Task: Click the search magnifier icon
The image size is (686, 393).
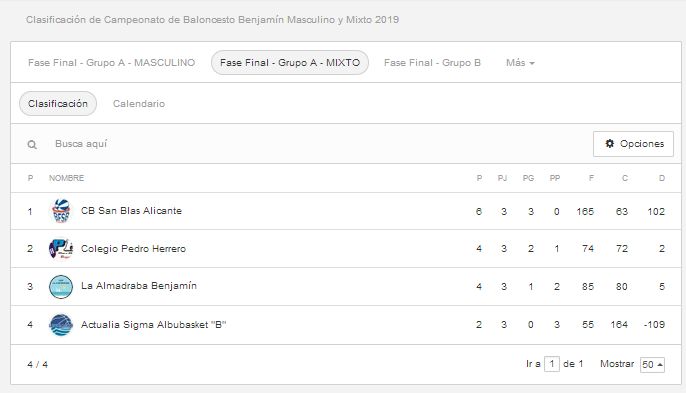Action: [x=32, y=144]
